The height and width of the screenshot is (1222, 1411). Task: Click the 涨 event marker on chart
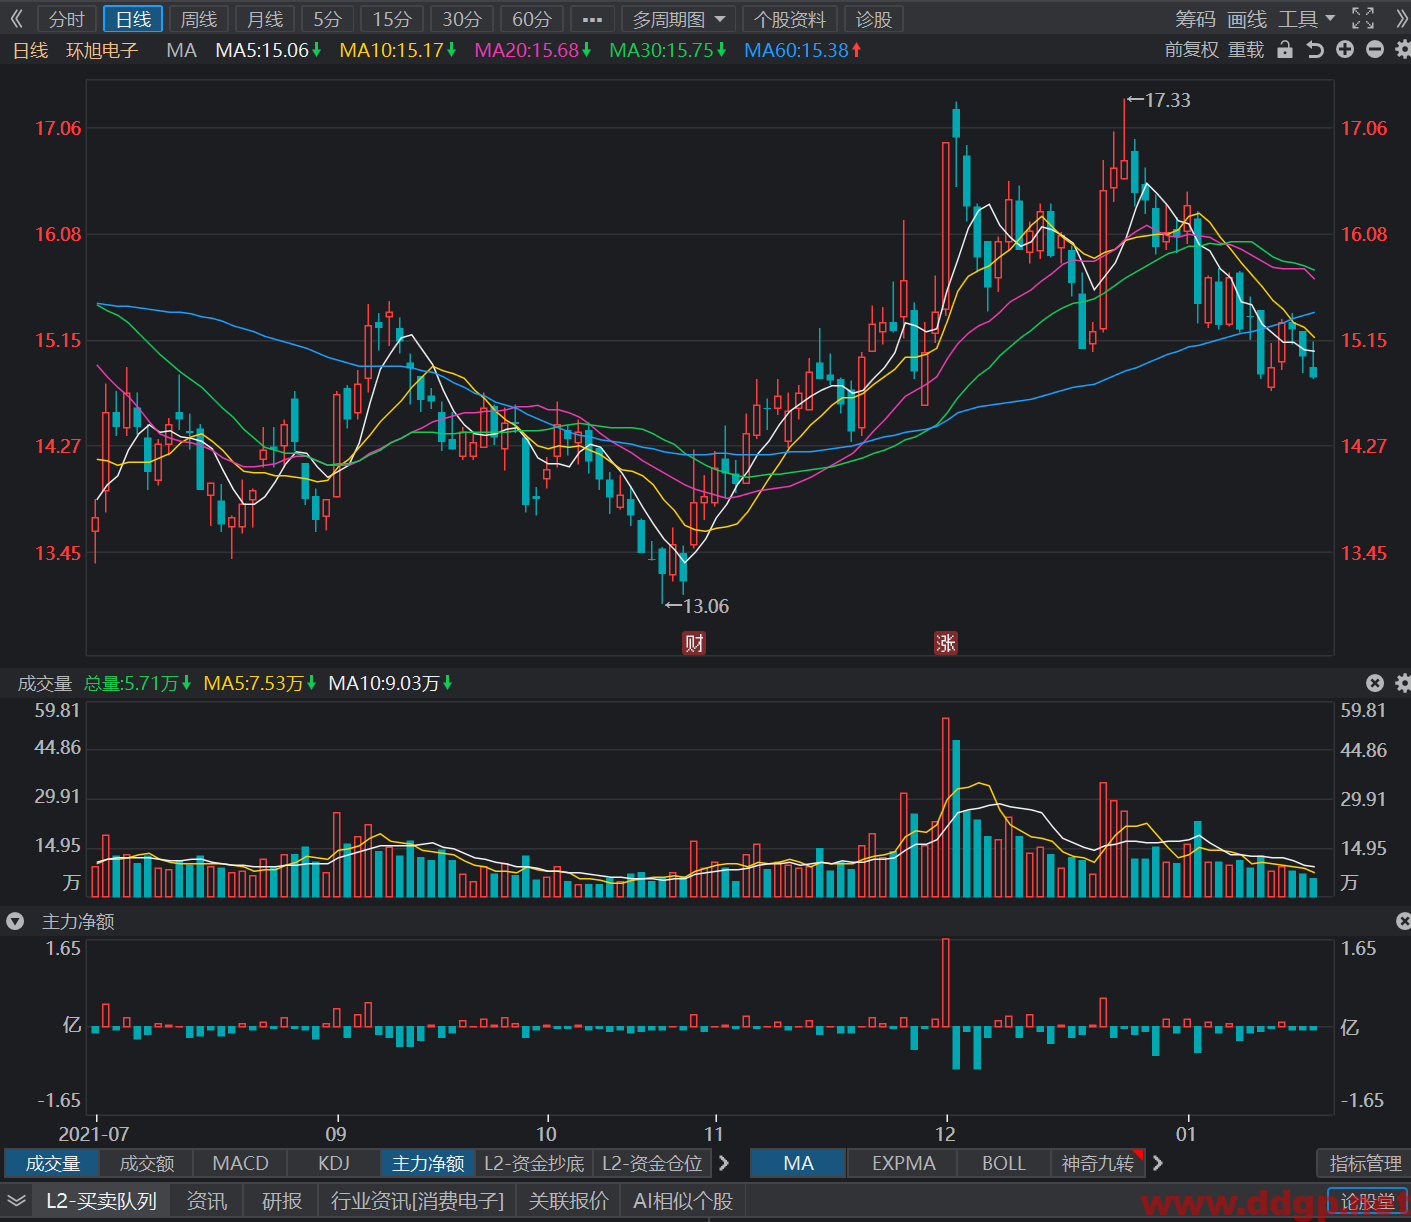pos(946,643)
